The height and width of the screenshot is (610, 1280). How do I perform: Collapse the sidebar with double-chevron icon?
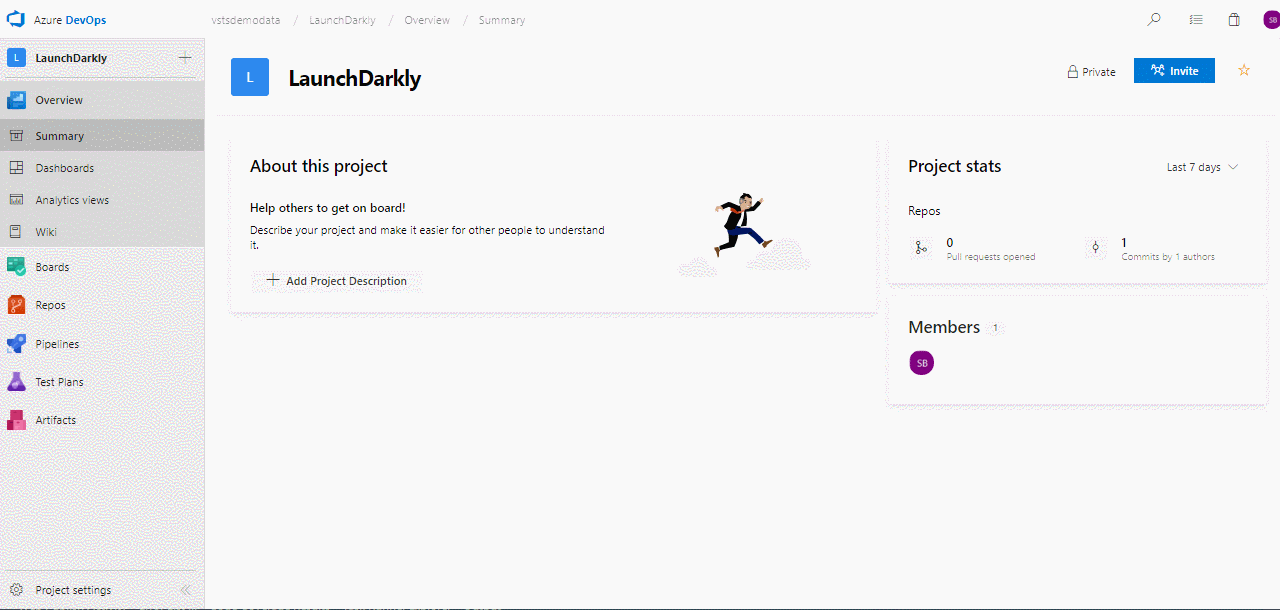[185, 590]
